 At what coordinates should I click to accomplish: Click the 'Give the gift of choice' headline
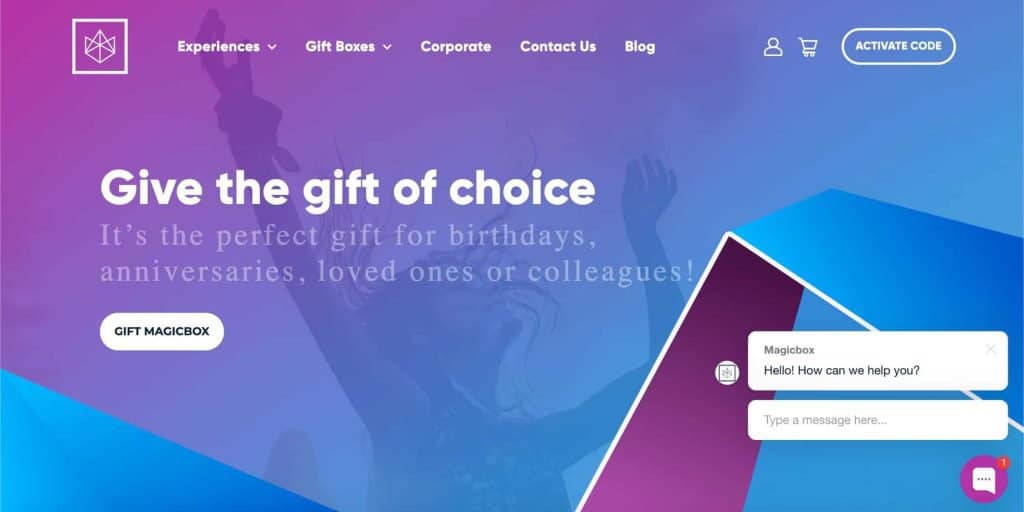(x=347, y=188)
